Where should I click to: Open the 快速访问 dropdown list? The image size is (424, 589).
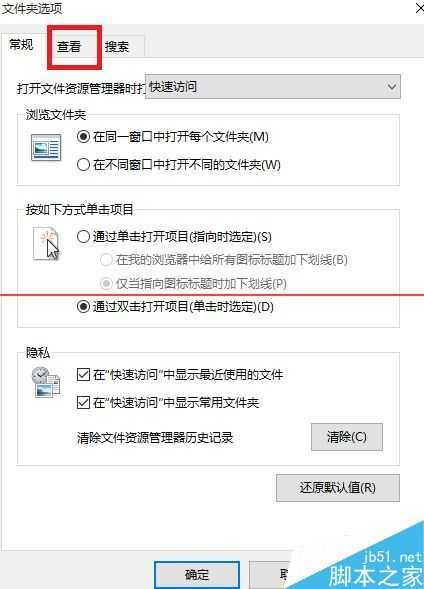(x=273, y=86)
